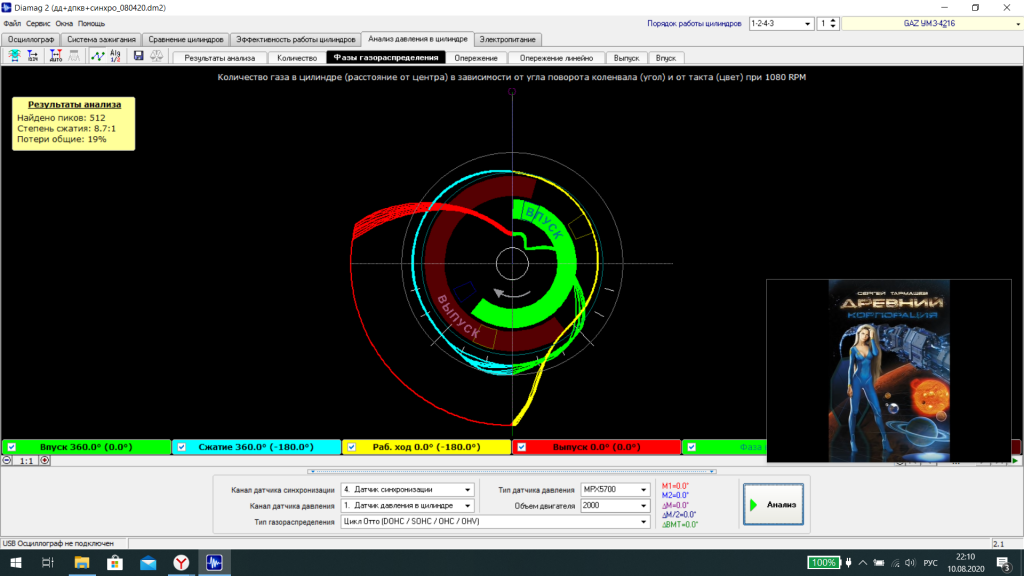Open Mail app from the taskbar

[148, 562]
